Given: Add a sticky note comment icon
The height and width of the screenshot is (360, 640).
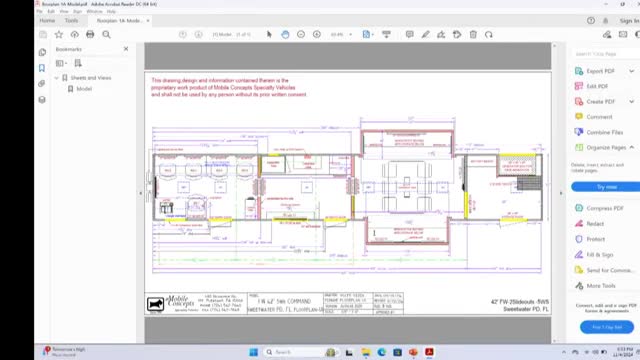Looking at the screenshot, I should coord(409,35).
